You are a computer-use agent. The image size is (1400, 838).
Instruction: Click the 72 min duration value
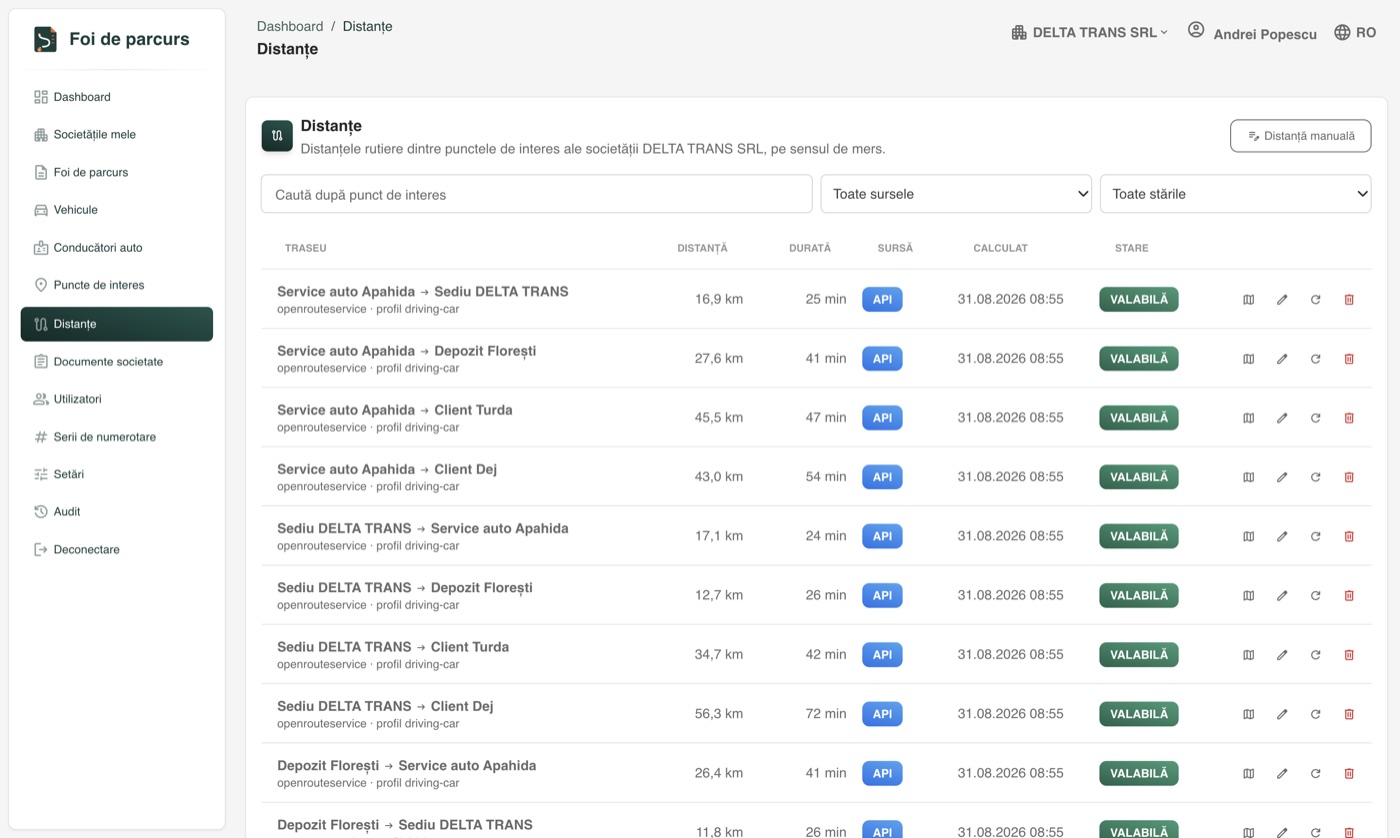pyautogui.click(x=826, y=714)
